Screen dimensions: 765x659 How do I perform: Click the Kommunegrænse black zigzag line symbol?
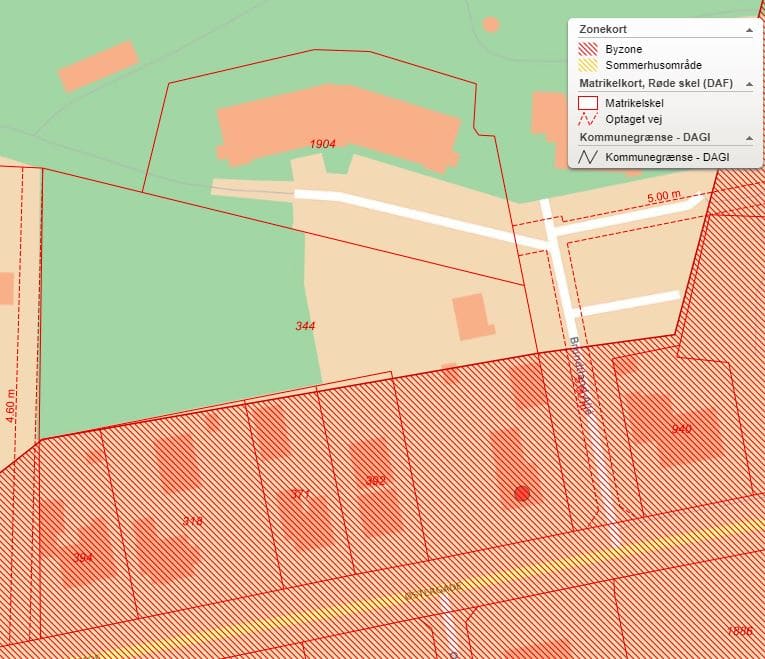[x=588, y=157]
